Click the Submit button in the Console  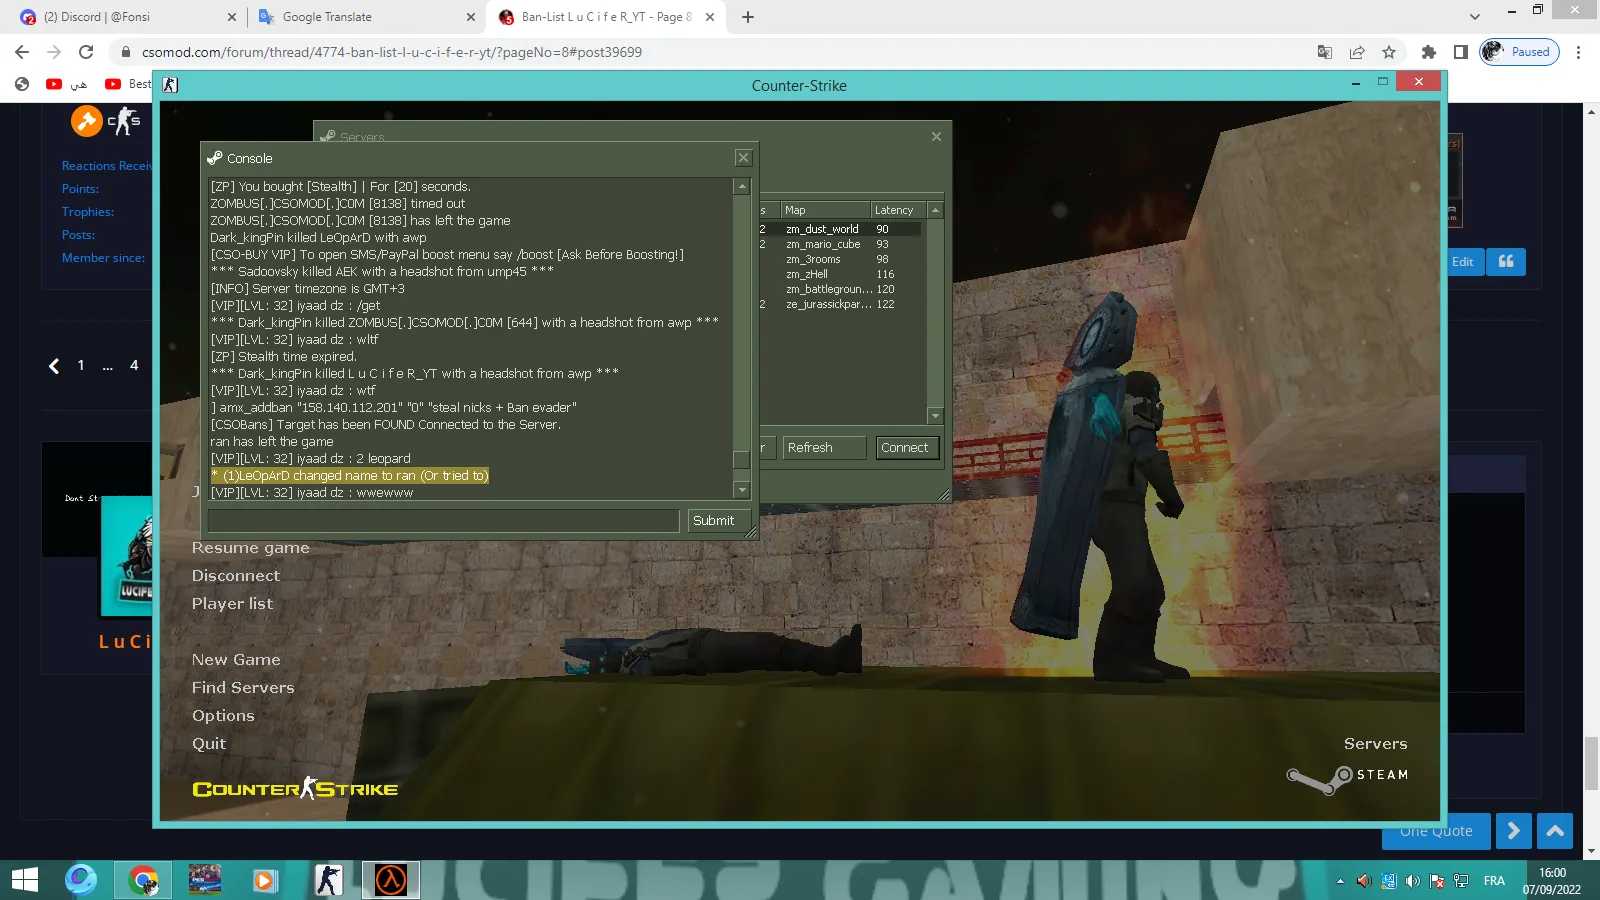pyautogui.click(x=714, y=520)
